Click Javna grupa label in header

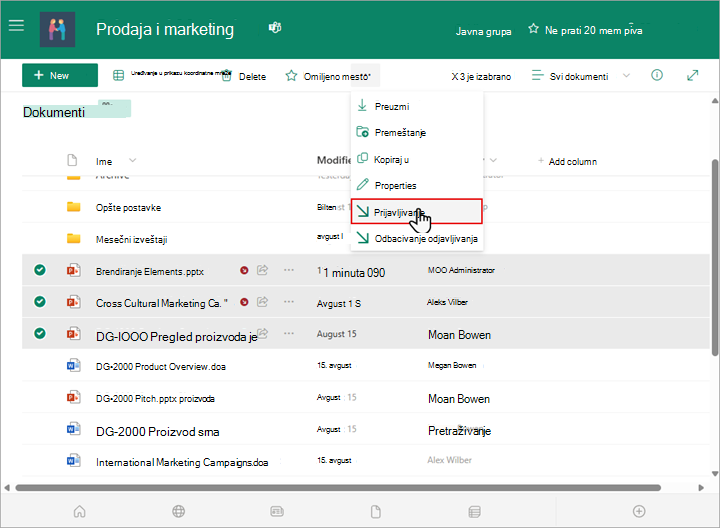483,31
